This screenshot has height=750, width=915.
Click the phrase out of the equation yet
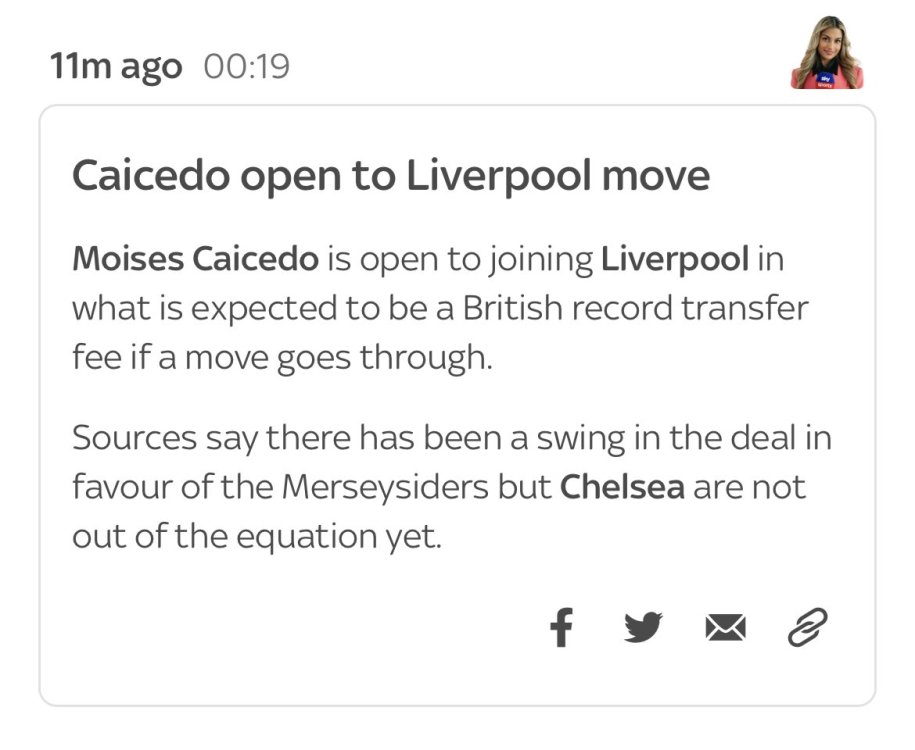(257, 536)
